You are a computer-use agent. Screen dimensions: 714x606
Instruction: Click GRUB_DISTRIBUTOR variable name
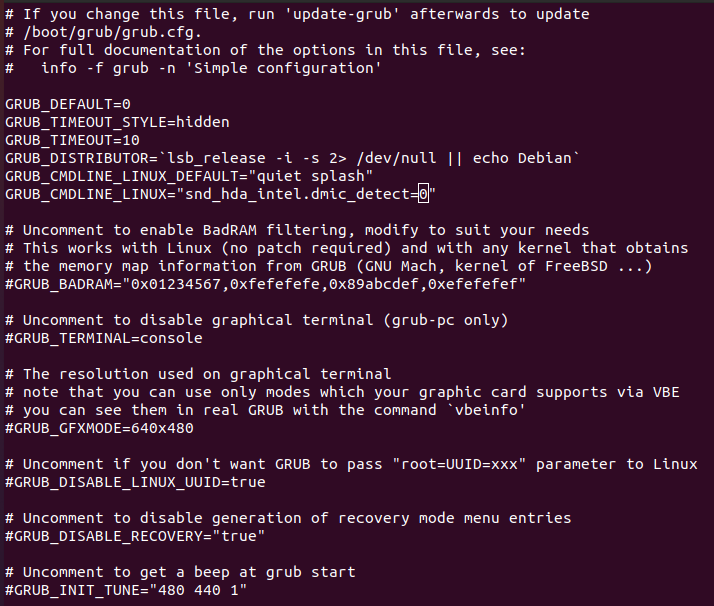click(x=77, y=158)
